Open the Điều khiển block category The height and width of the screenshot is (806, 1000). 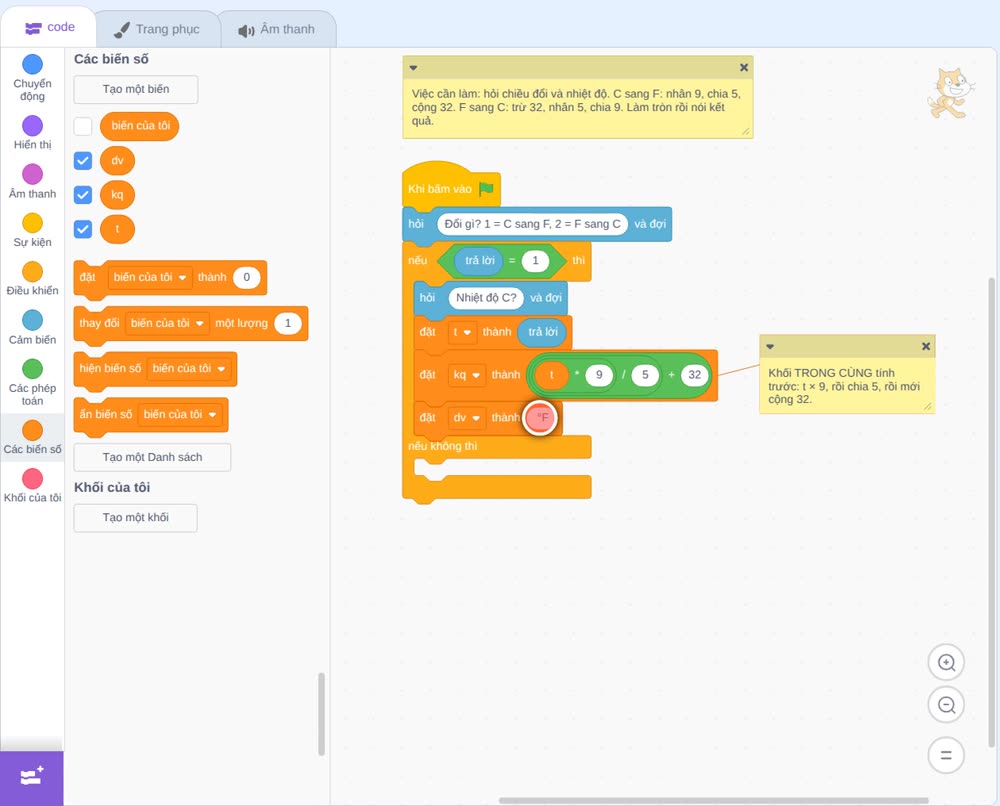coord(33,279)
